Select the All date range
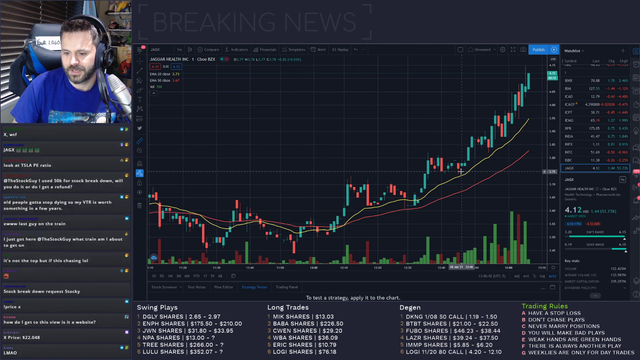This screenshot has width=640, height=360. point(220,276)
